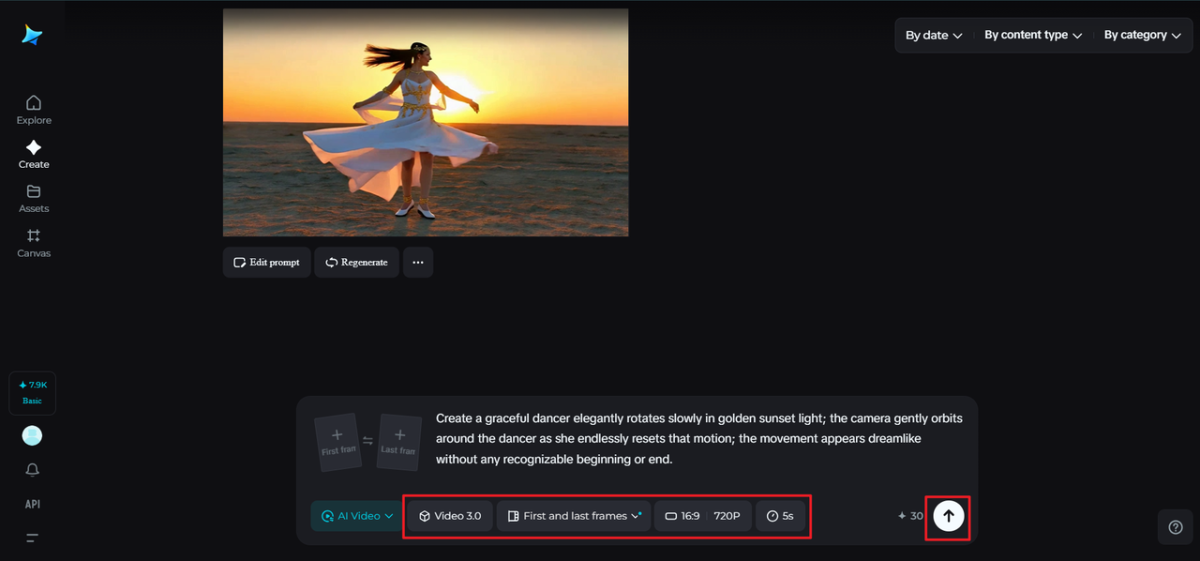The width and height of the screenshot is (1200, 561).
Task: Open the AI Video mode dropdown
Action: [x=357, y=516]
